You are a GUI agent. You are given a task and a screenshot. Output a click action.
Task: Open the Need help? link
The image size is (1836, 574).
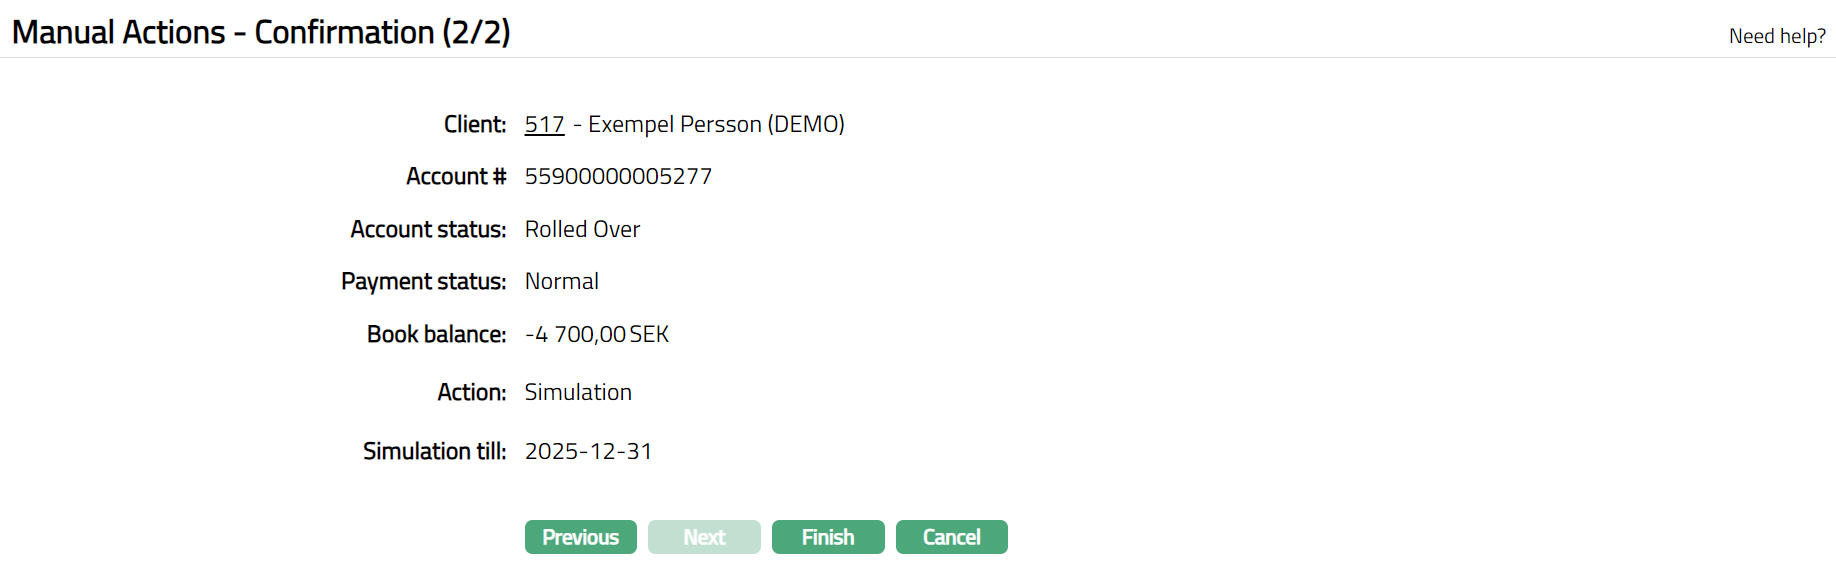pyautogui.click(x=1777, y=36)
